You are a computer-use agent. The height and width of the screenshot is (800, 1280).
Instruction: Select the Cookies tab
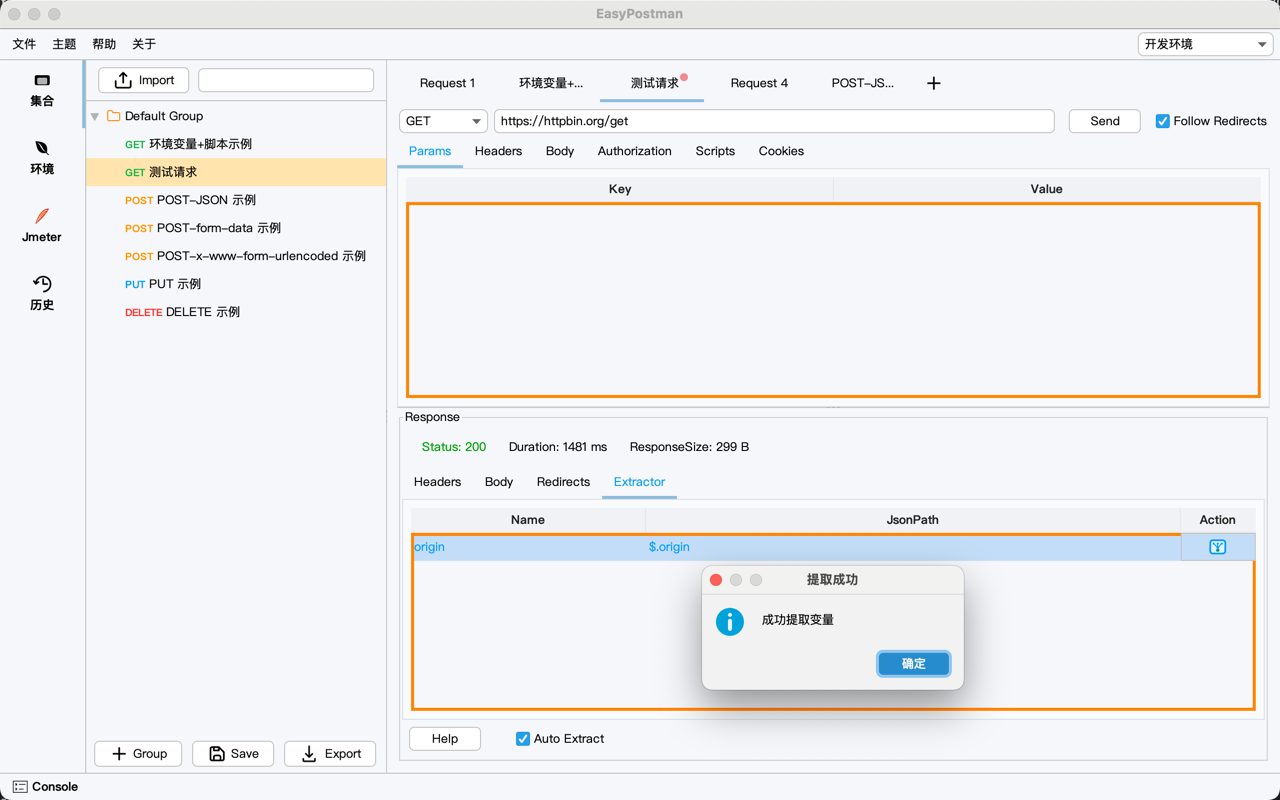pos(781,151)
